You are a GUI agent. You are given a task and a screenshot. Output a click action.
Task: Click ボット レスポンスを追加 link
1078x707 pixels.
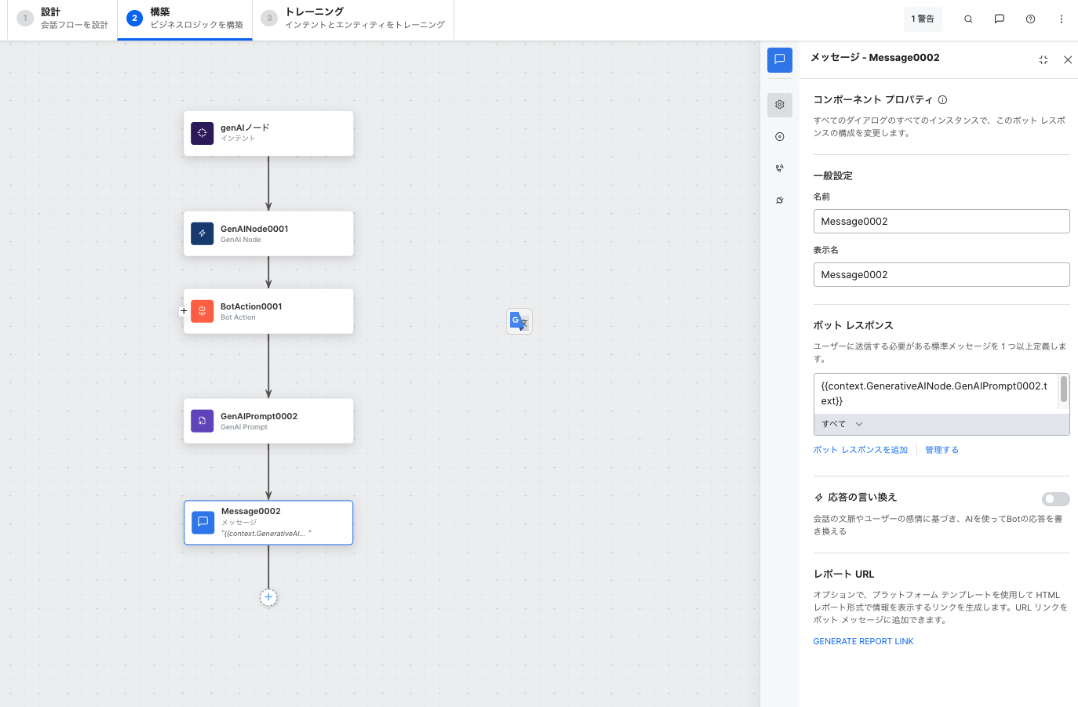coord(860,450)
